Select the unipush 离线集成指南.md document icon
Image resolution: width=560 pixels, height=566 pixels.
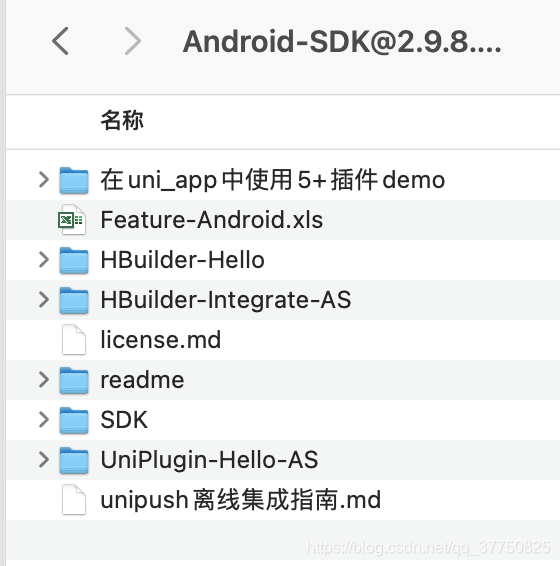[x=74, y=500]
